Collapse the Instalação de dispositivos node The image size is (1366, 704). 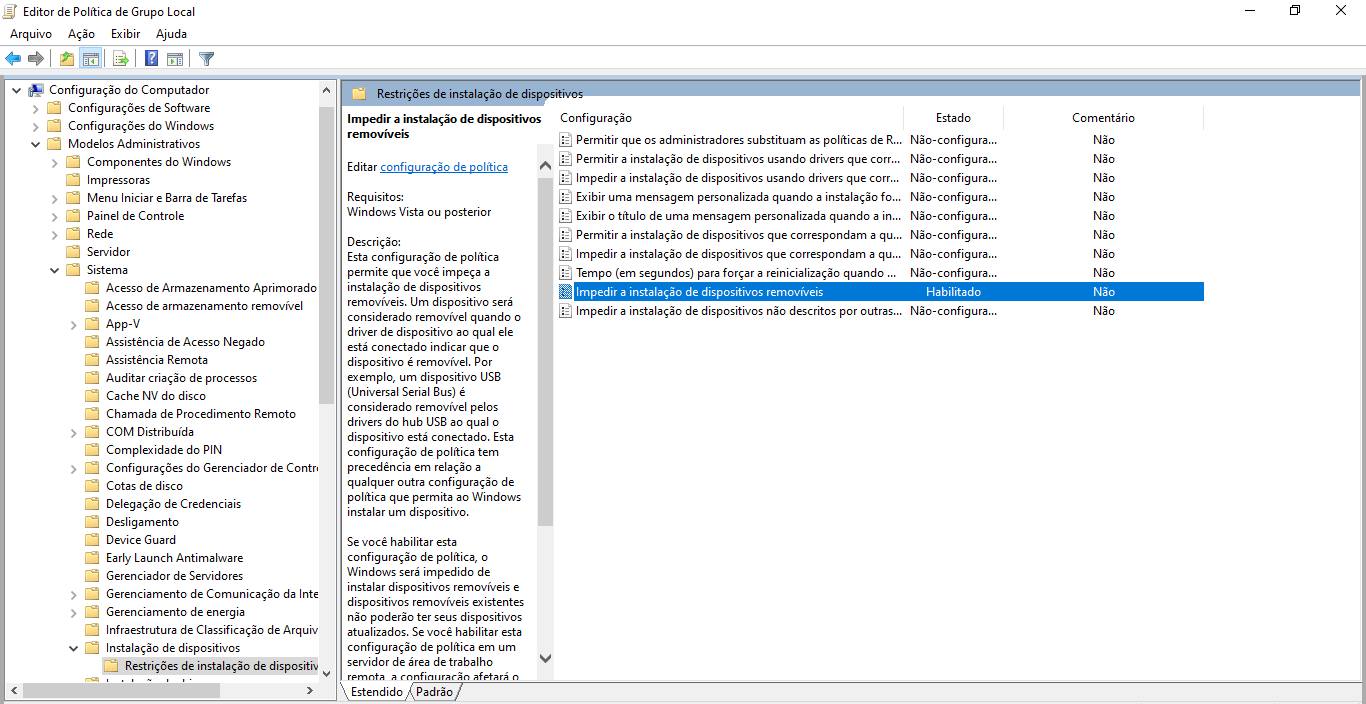click(74, 648)
